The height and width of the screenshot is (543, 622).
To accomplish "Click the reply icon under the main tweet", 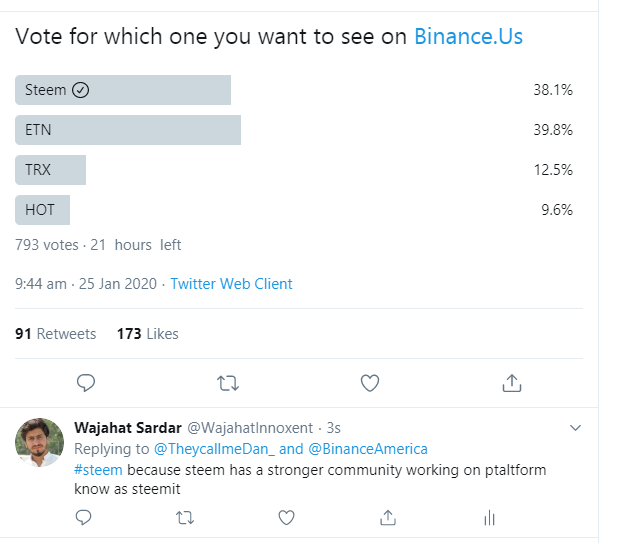I will [86, 383].
